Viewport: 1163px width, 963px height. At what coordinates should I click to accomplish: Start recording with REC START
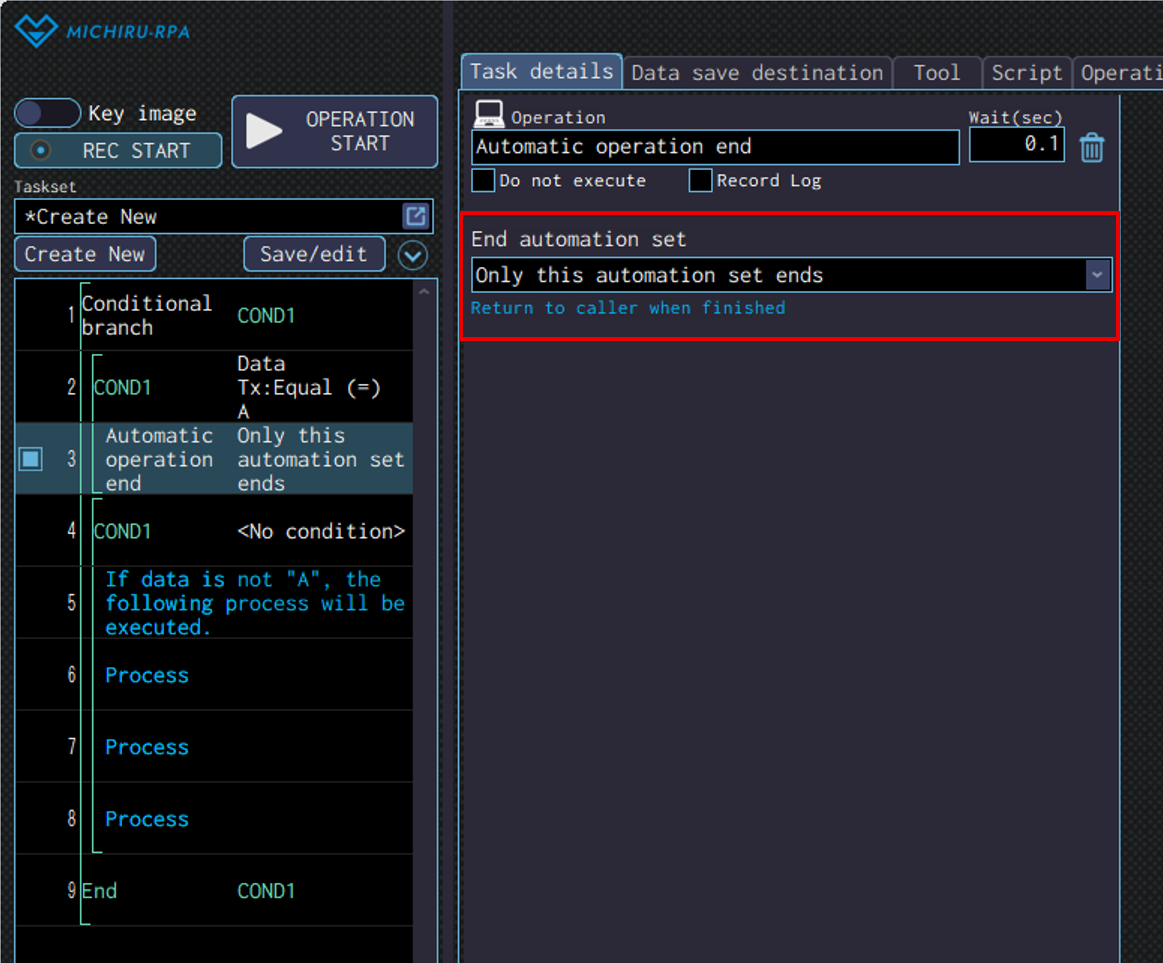pyautogui.click(x=118, y=151)
